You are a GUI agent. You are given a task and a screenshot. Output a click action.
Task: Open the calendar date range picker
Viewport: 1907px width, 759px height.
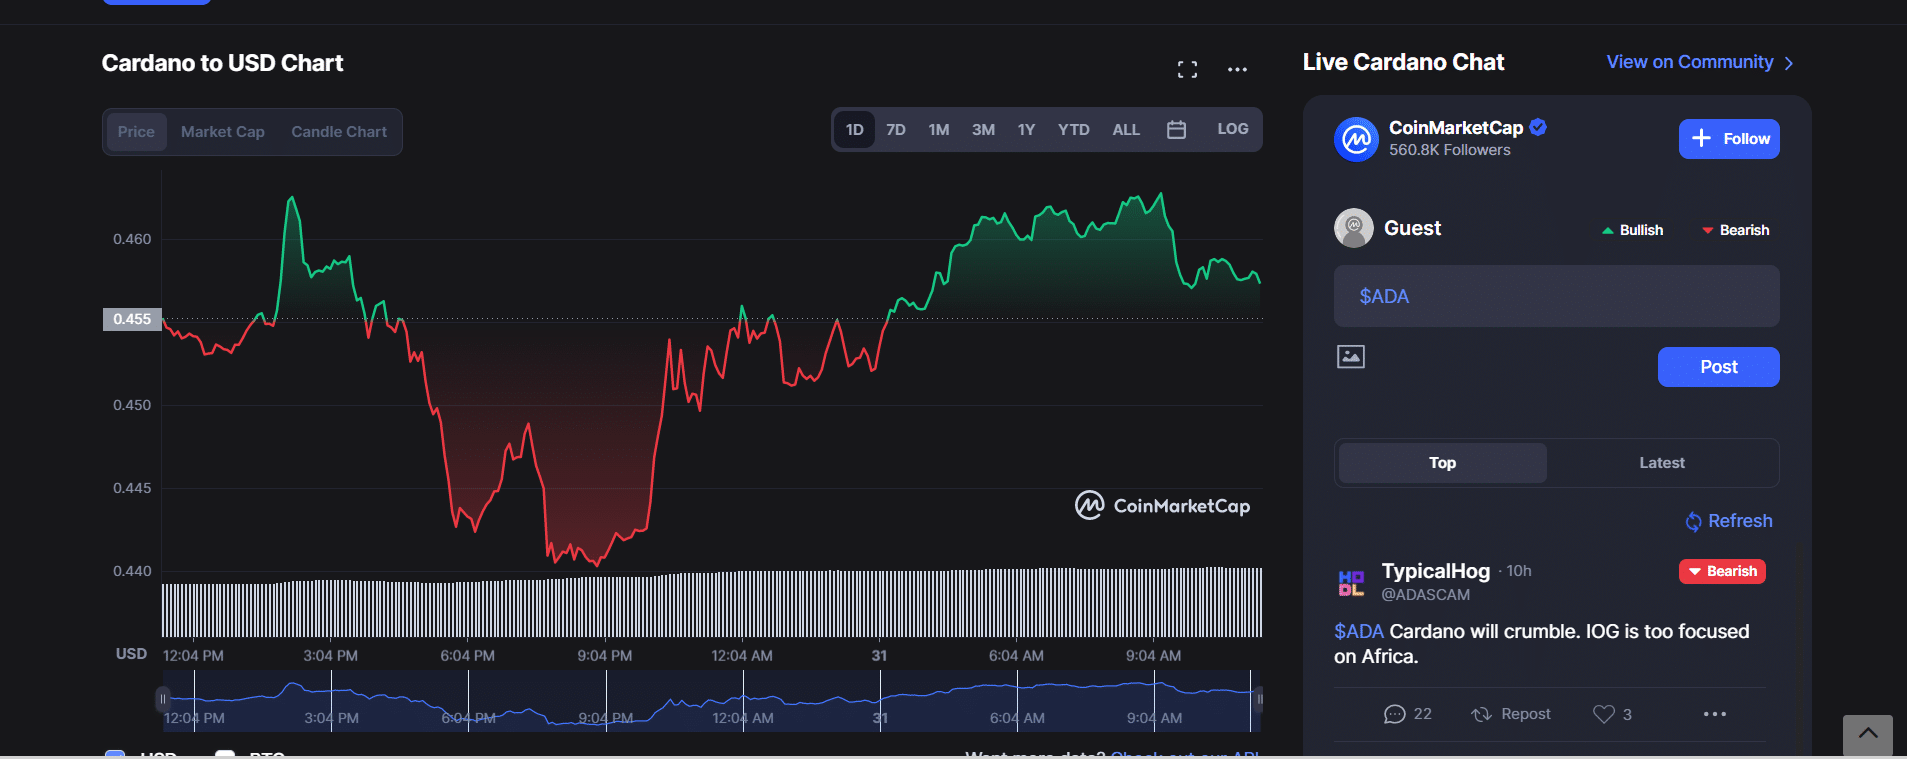(1176, 130)
